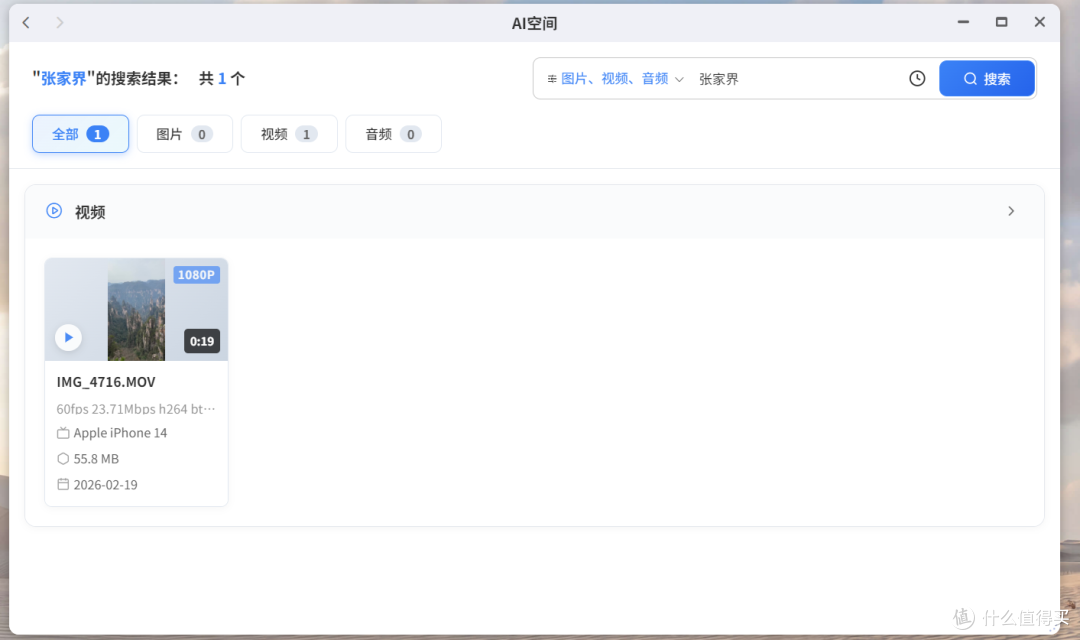Viewport: 1080px width, 640px height.
Task: Click the 视频 section play-circle icon
Action: [x=54, y=211]
